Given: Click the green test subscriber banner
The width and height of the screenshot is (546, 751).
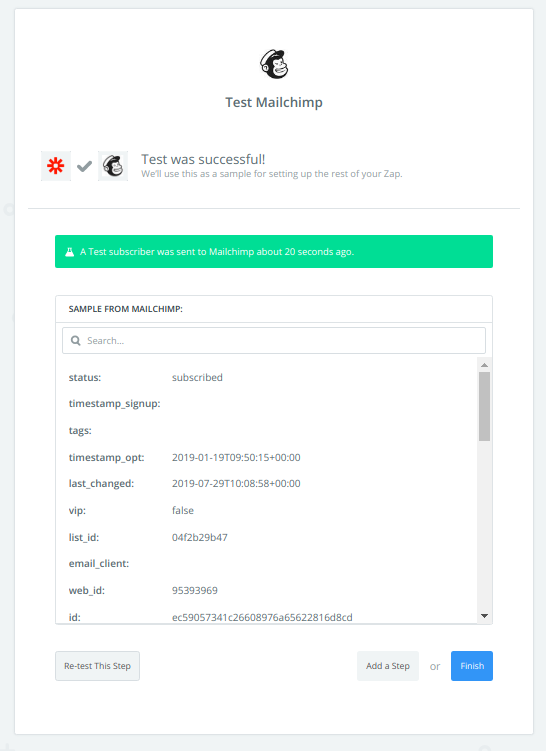Looking at the screenshot, I should point(274,251).
